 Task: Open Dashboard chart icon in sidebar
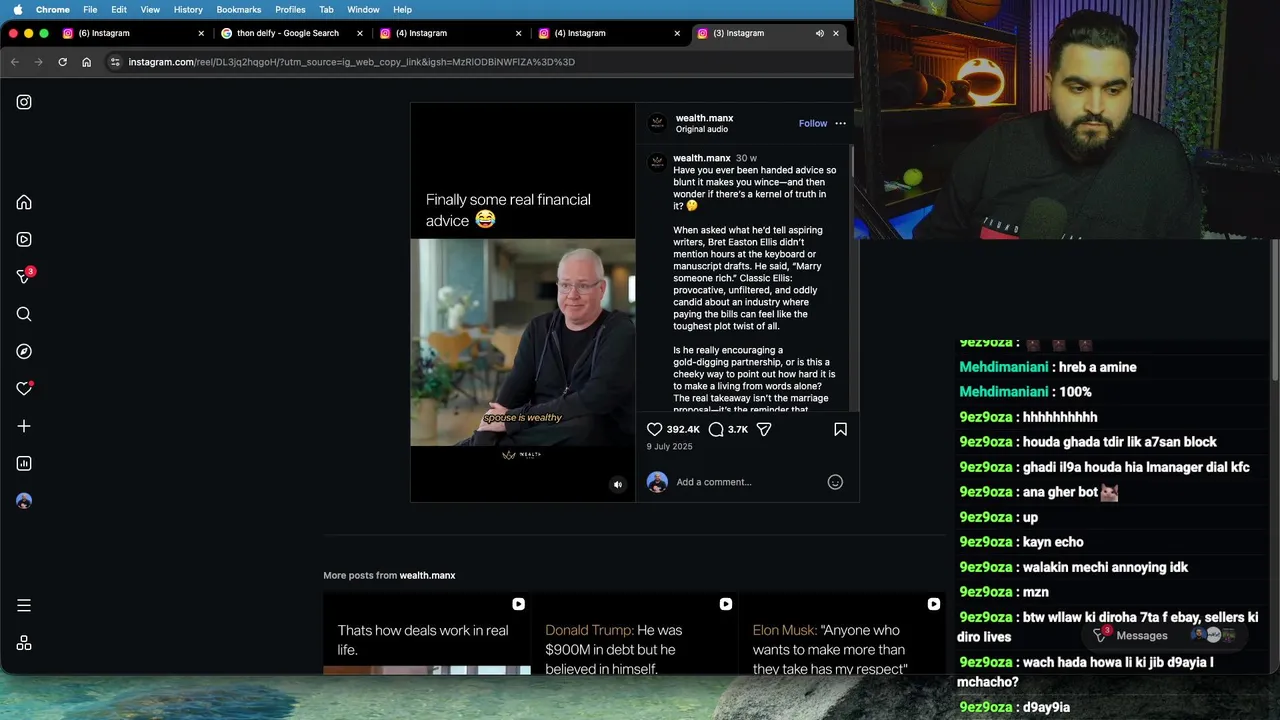pos(24,463)
